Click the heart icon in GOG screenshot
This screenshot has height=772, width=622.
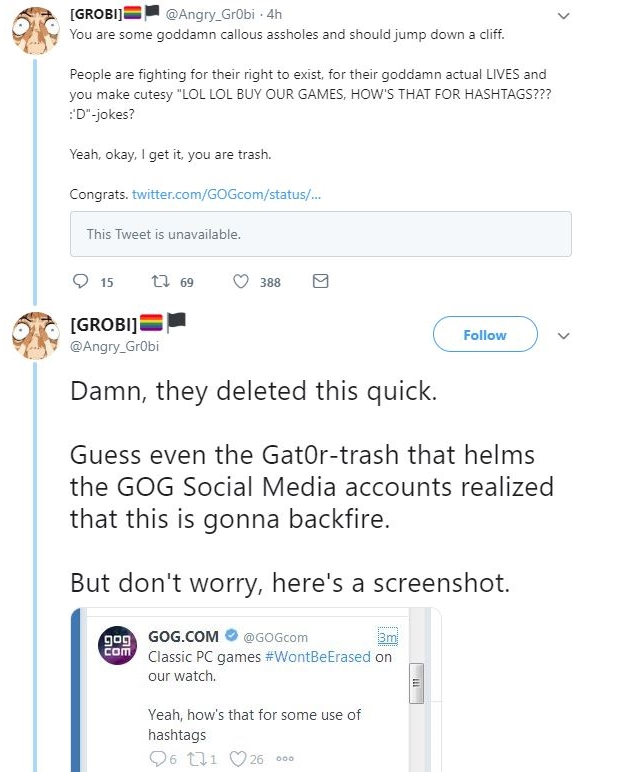coord(238,759)
